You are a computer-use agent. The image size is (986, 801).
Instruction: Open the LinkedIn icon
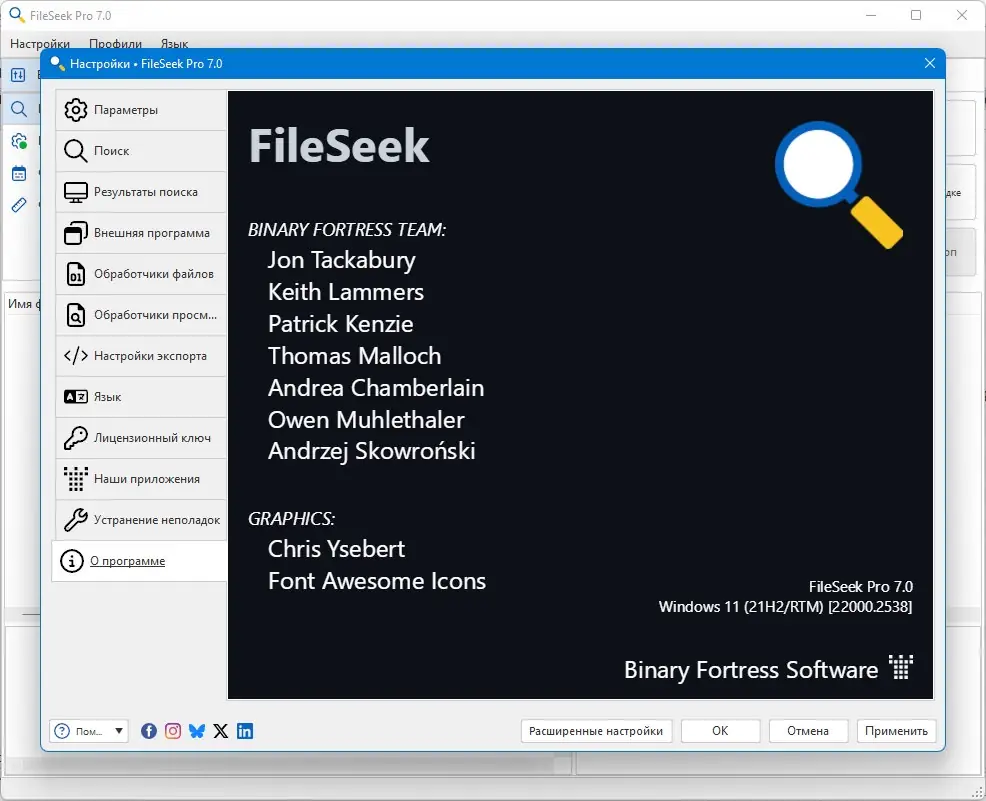tap(245, 731)
